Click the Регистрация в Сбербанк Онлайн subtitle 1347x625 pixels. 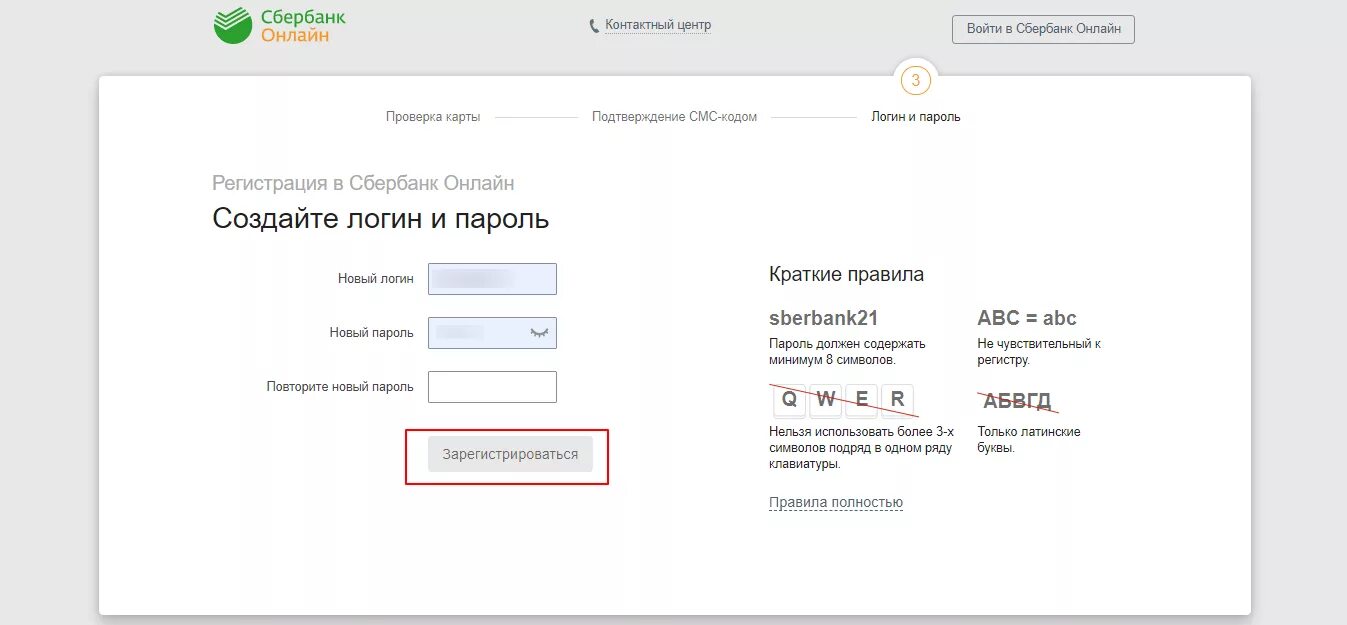click(363, 183)
